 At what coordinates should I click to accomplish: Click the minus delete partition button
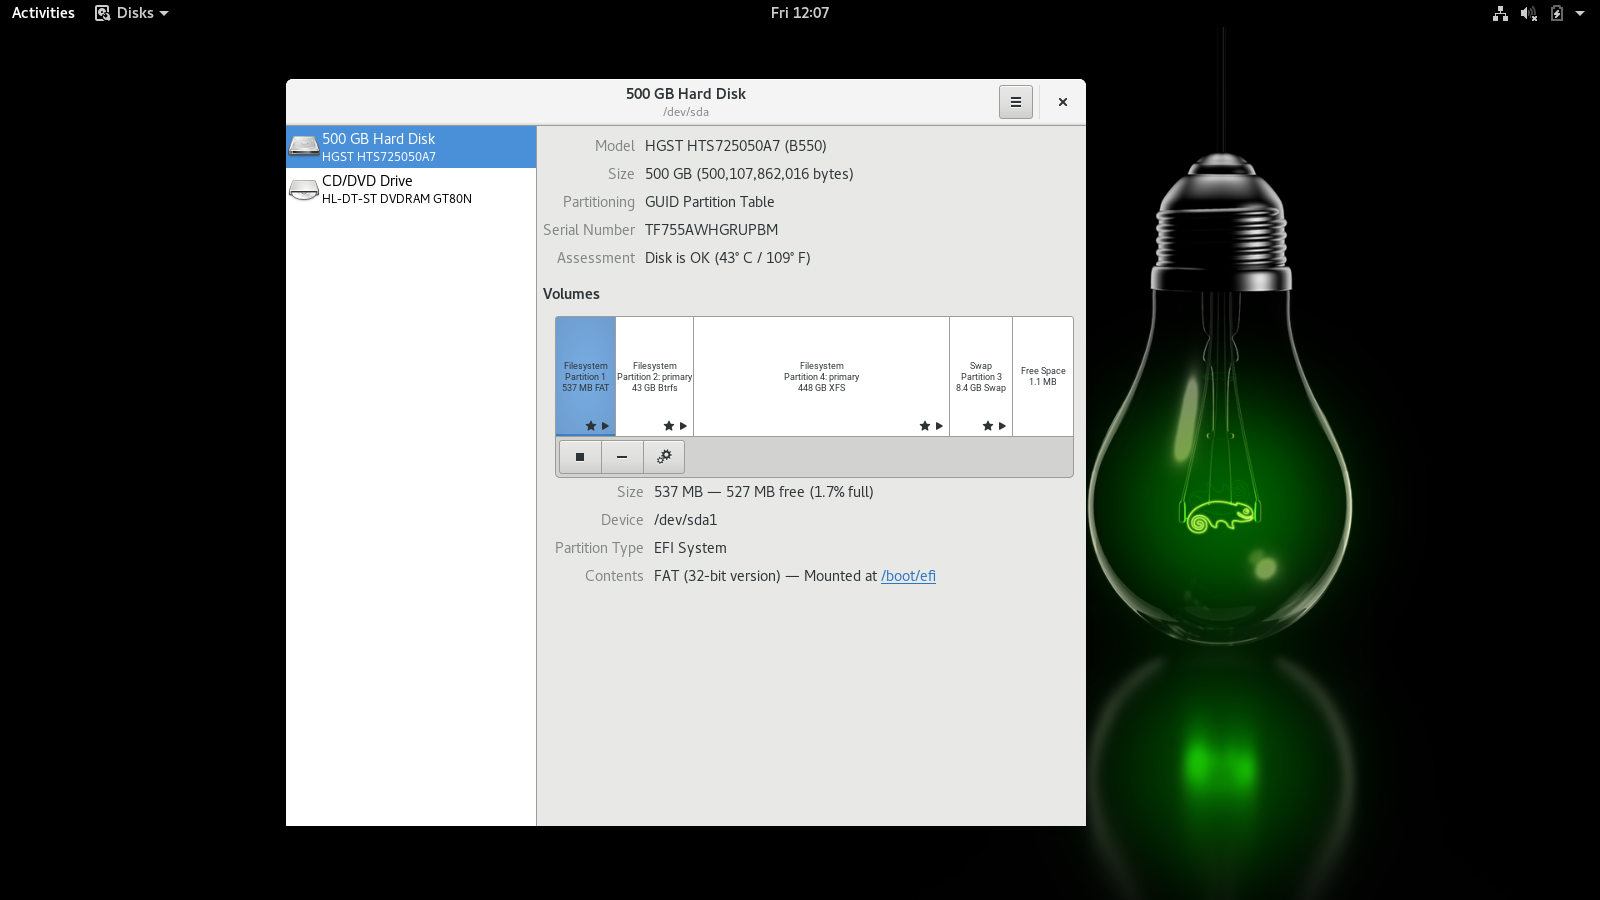click(622, 457)
